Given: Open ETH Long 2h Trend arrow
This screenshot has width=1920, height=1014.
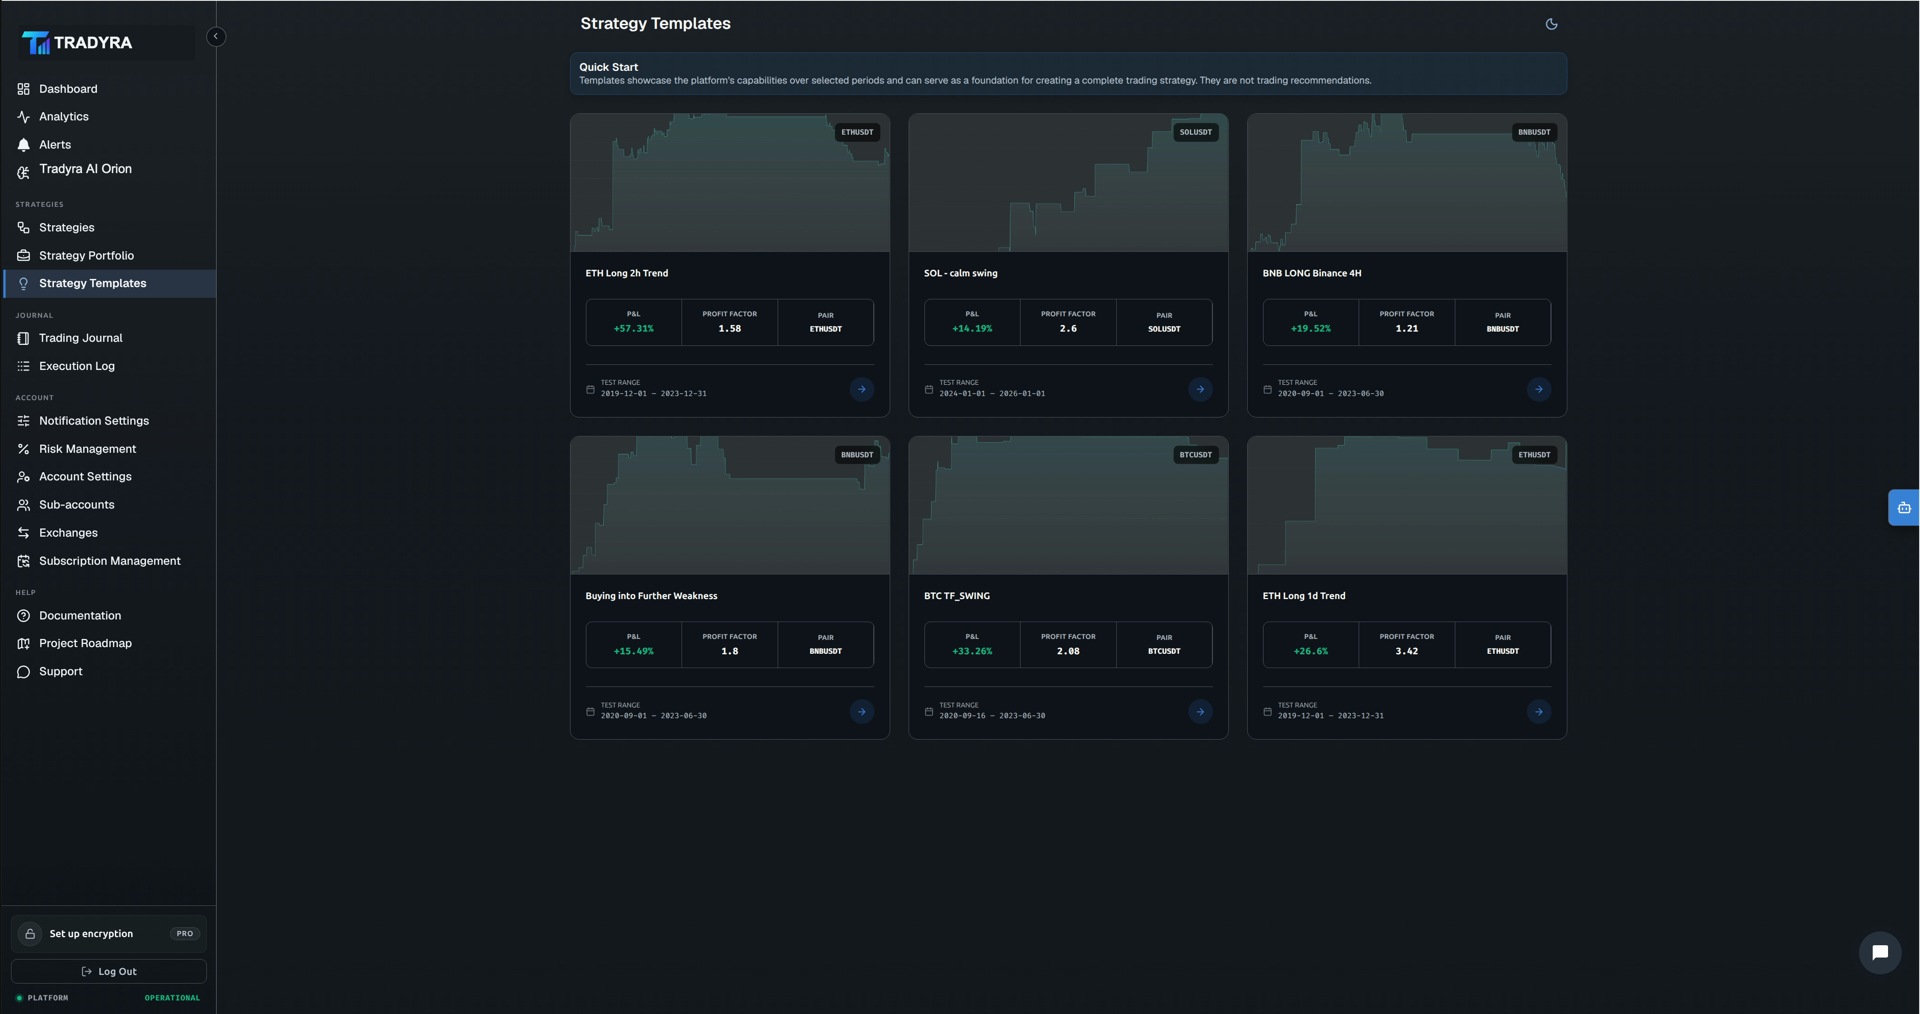Looking at the screenshot, I should point(861,390).
